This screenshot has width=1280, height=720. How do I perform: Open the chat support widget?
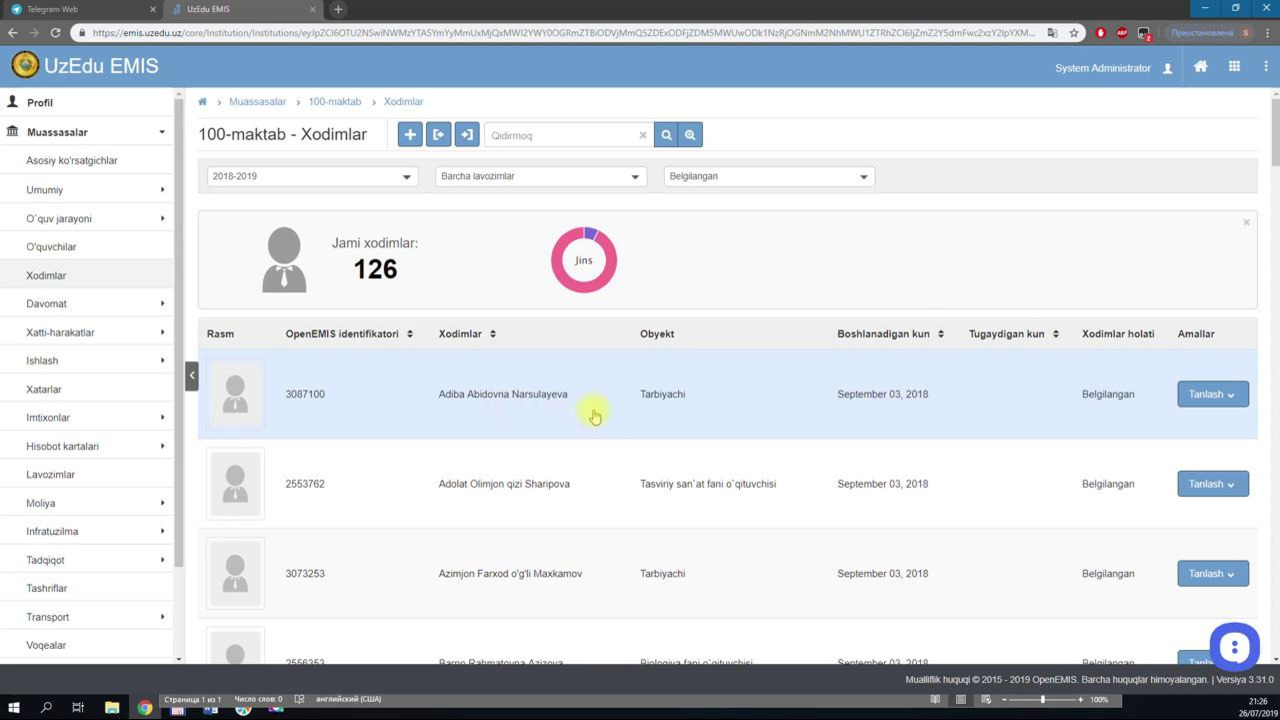[1234, 647]
